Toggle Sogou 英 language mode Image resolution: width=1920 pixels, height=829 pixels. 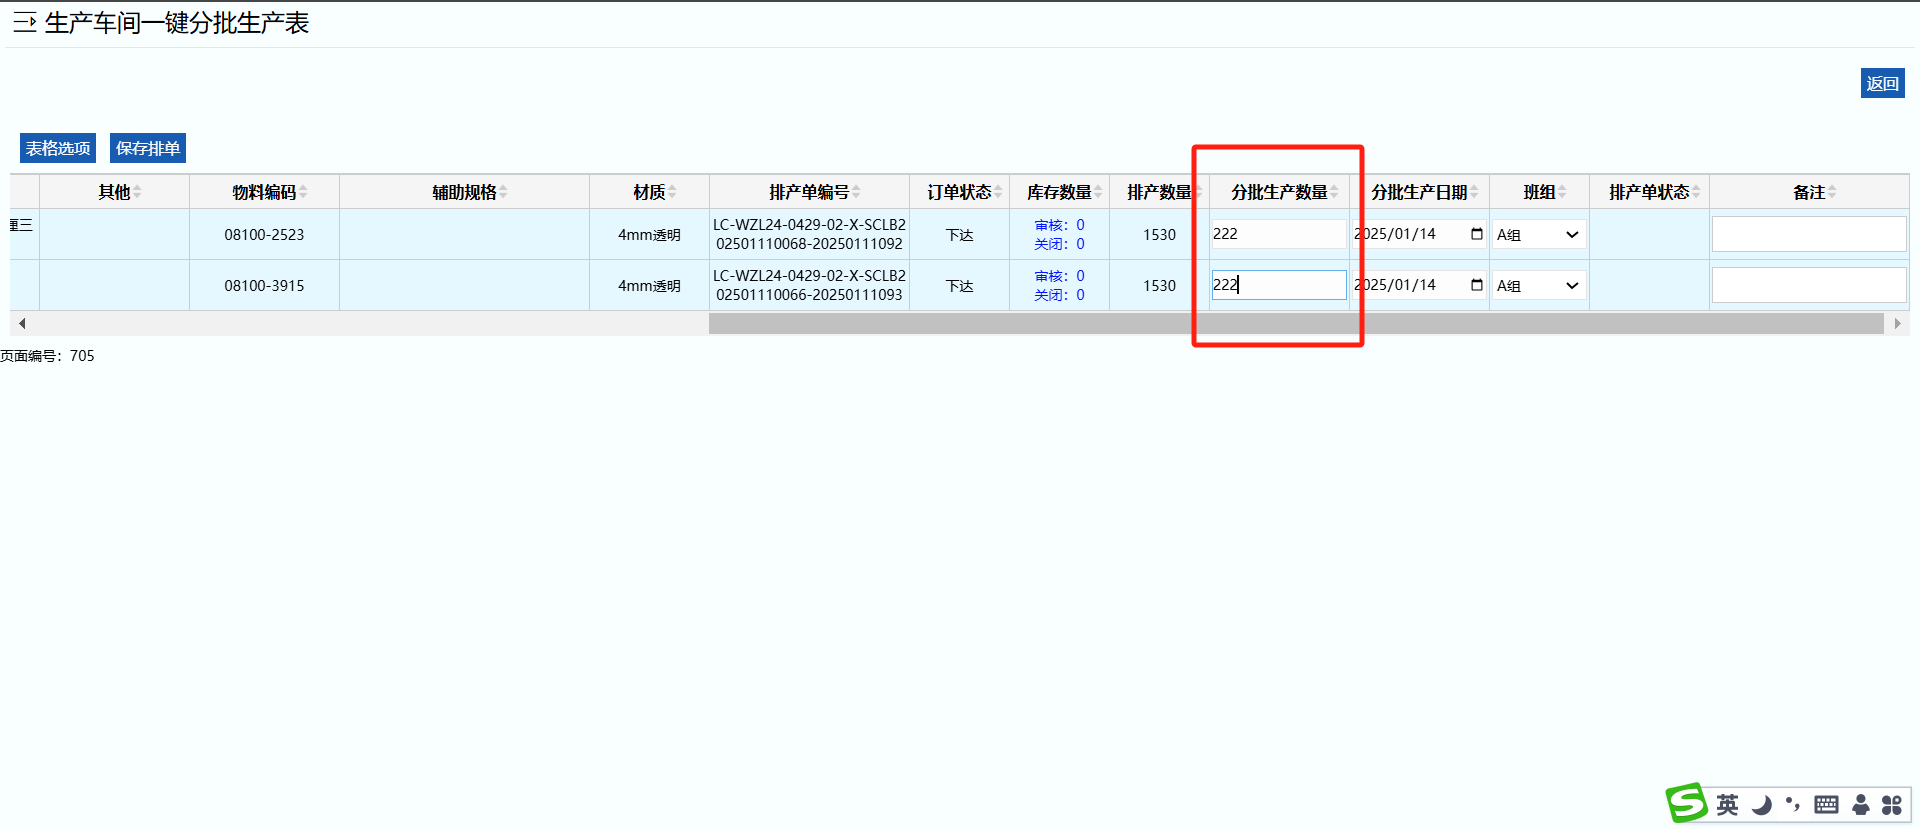(1727, 805)
